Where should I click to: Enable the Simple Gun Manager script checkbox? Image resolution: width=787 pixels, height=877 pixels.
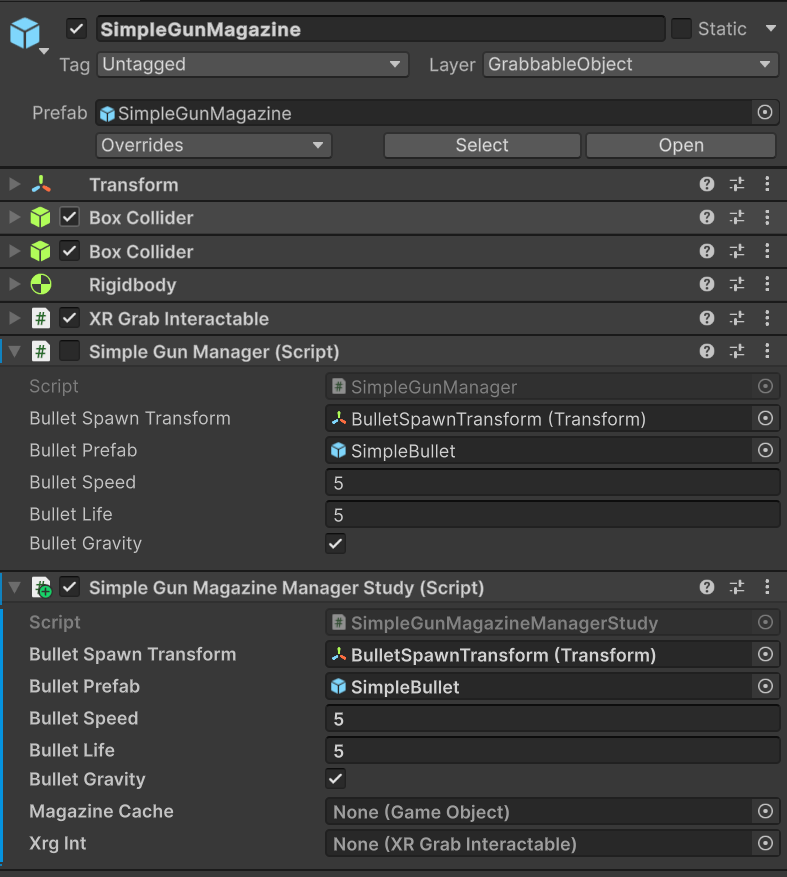[x=70, y=352]
